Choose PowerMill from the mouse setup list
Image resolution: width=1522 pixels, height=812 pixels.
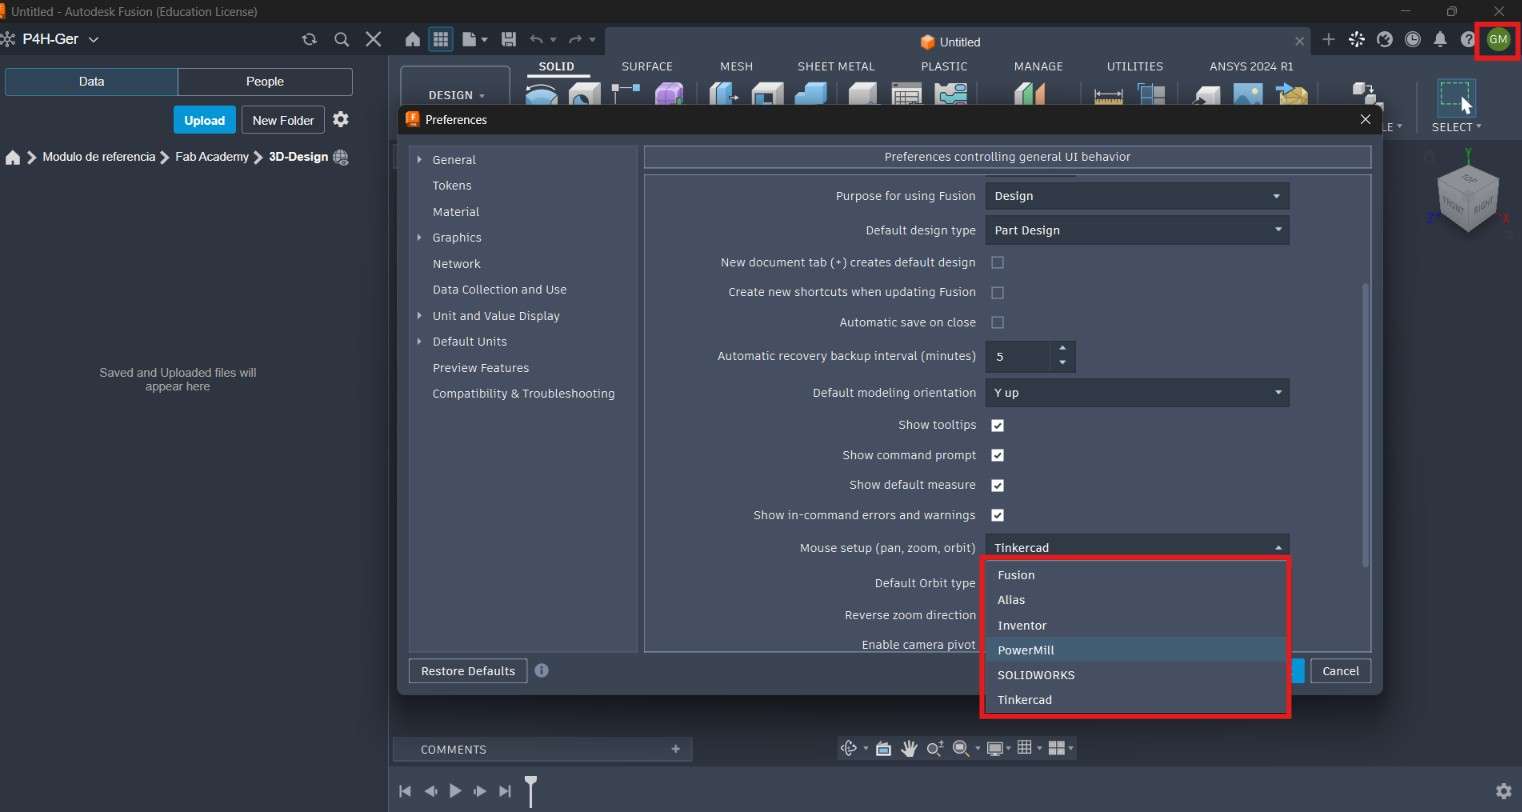[1135, 650]
